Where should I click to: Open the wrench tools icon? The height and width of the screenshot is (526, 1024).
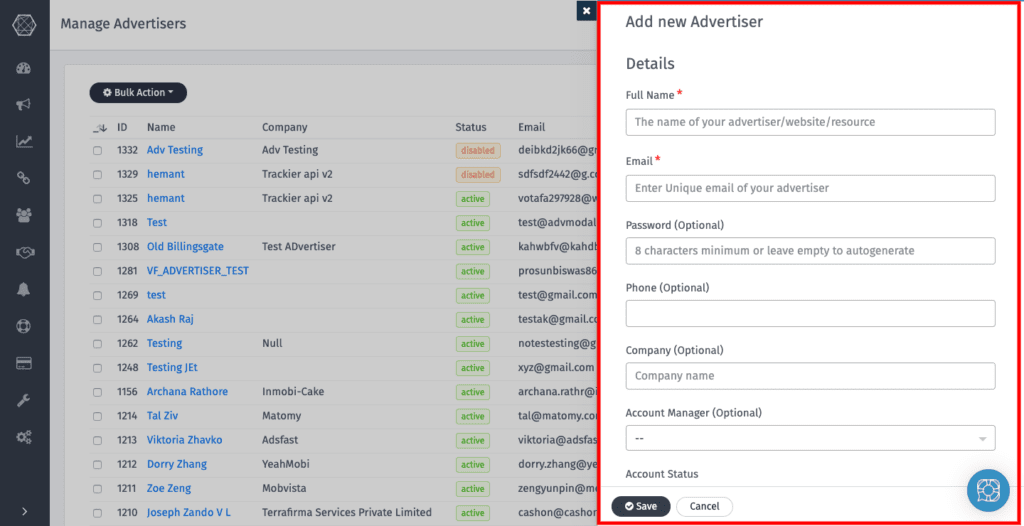(x=24, y=400)
